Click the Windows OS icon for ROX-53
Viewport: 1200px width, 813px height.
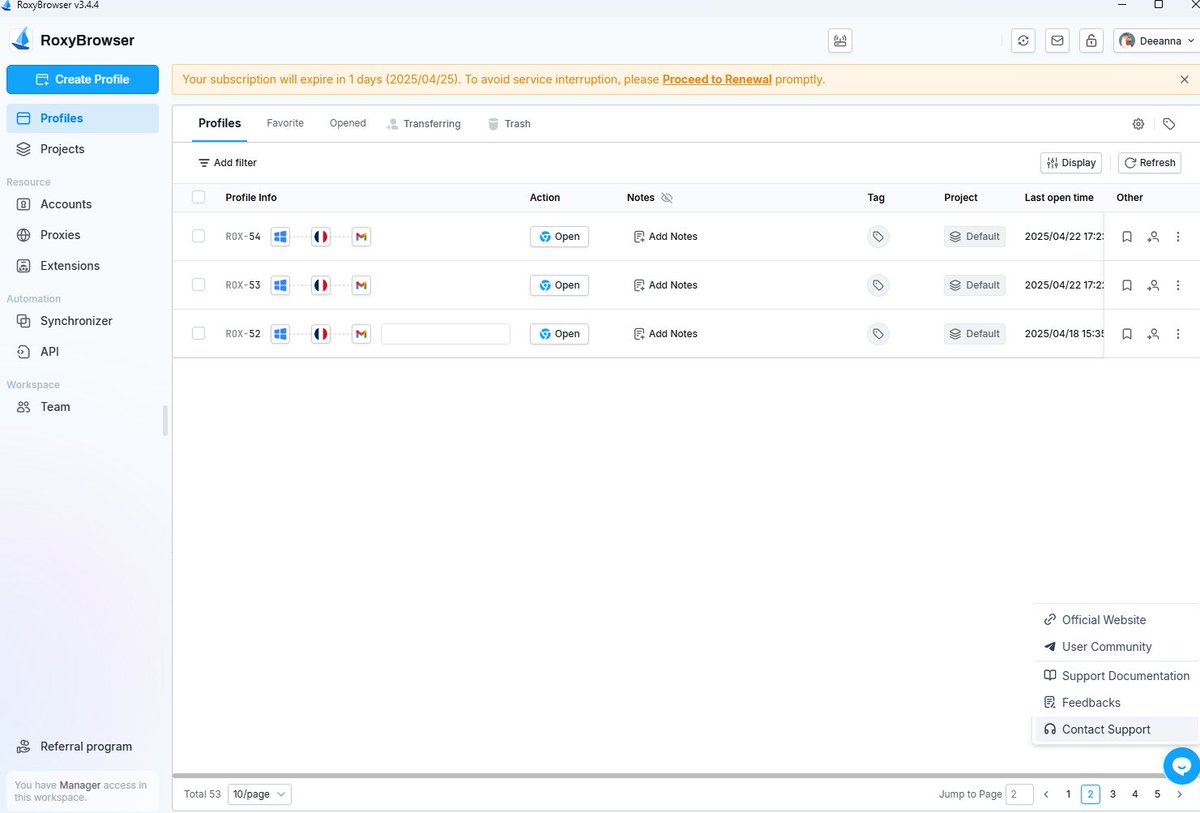click(x=281, y=285)
